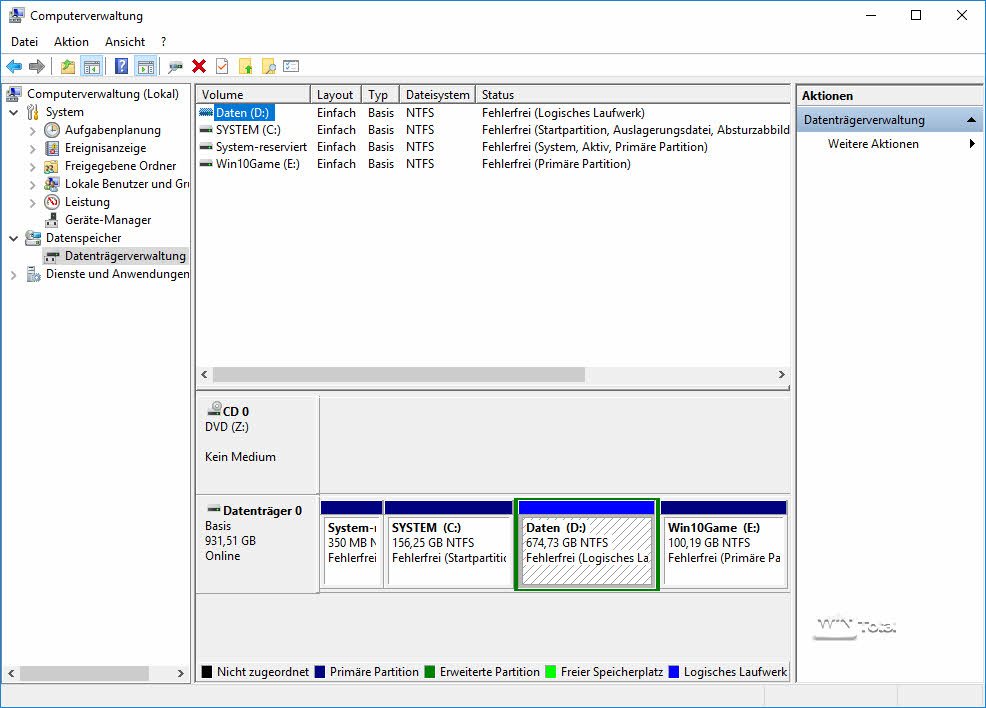Click the folder with magnifier toolbar icon

coord(268,66)
